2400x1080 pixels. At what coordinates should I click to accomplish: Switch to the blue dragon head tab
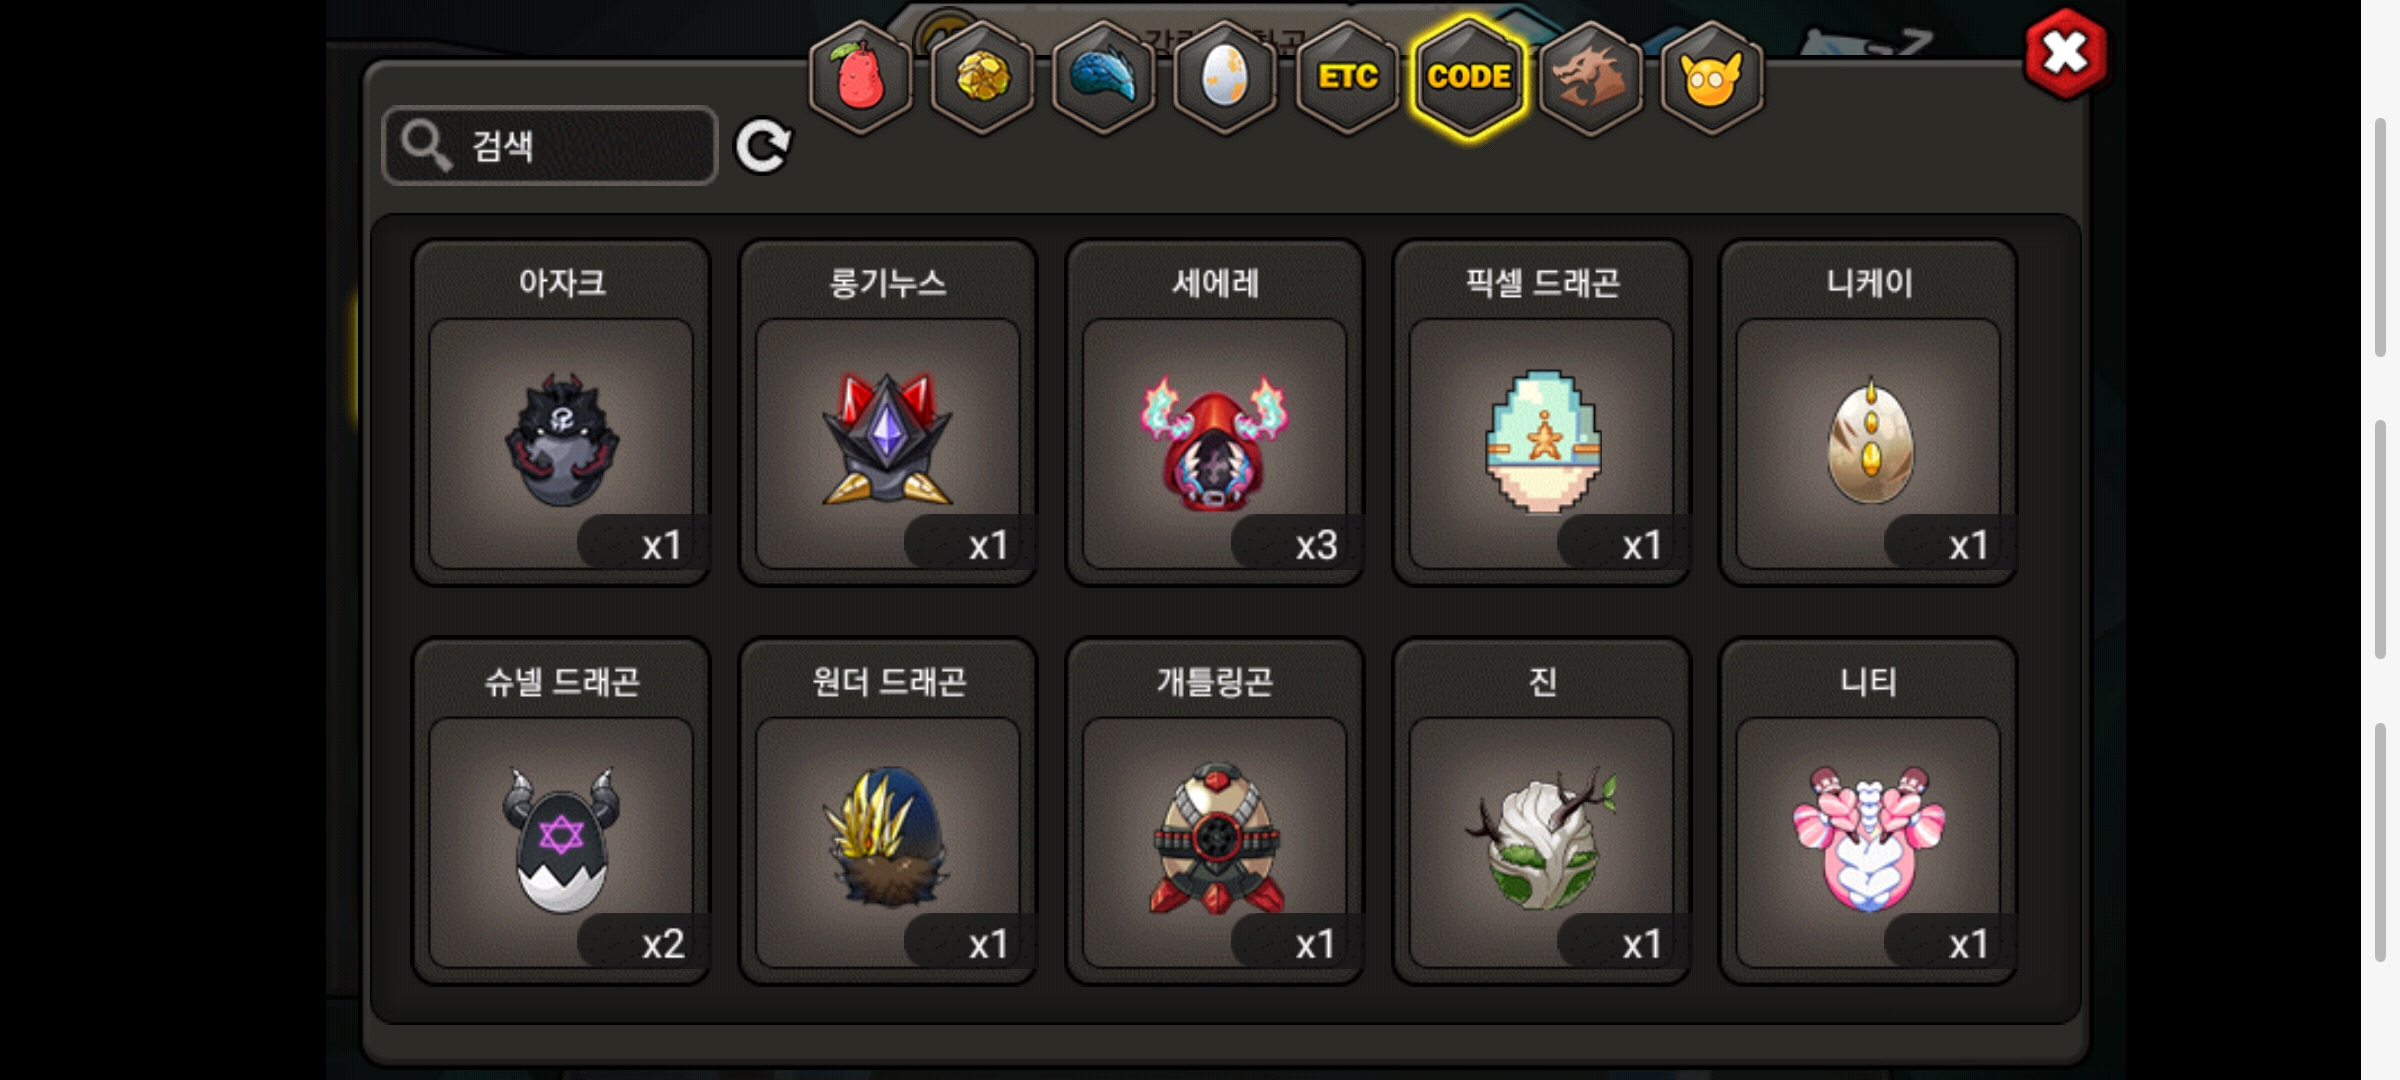pos(1104,78)
